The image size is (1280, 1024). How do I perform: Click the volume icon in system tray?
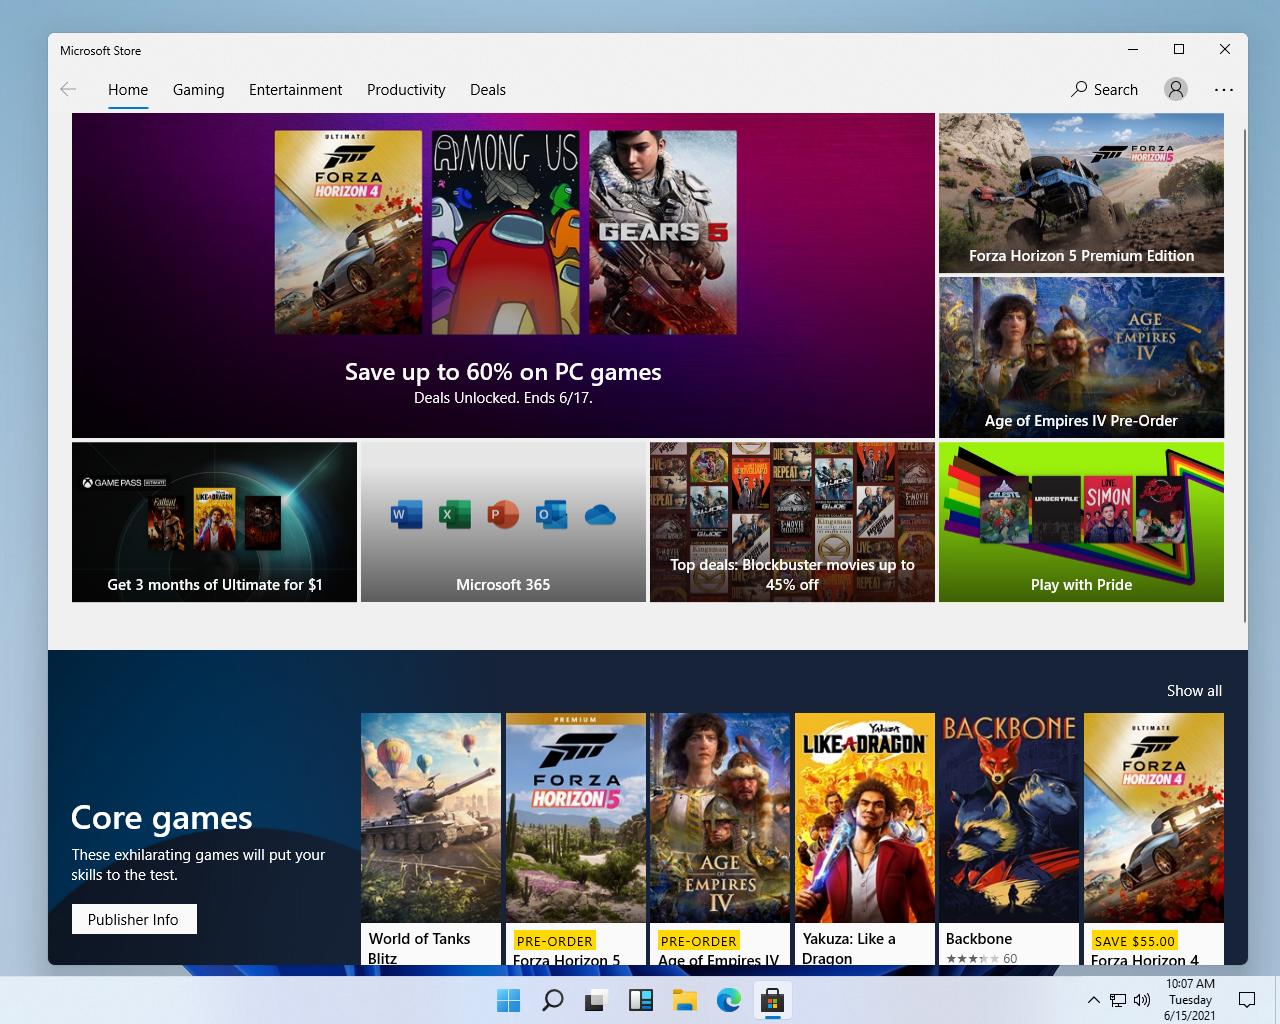point(1140,999)
